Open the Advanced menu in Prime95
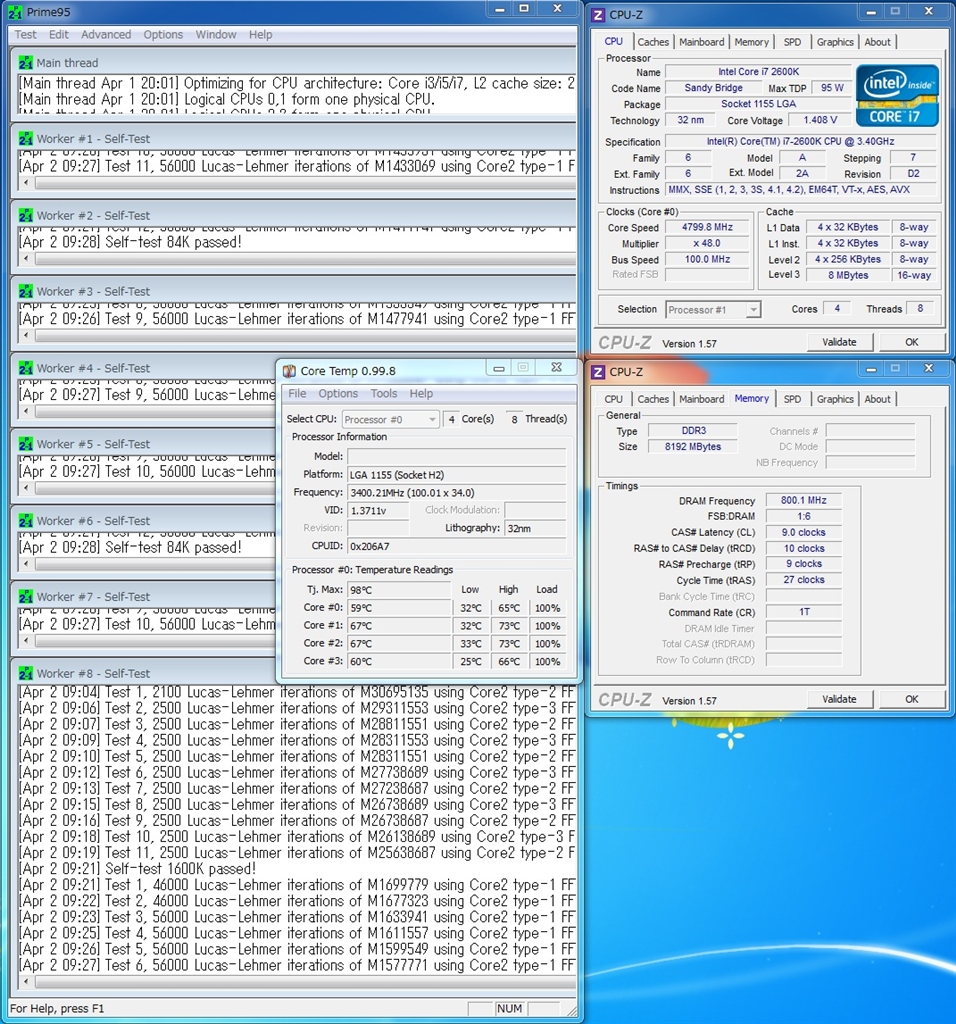The height and width of the screenshot is (1024, 956). coord(106,35)
